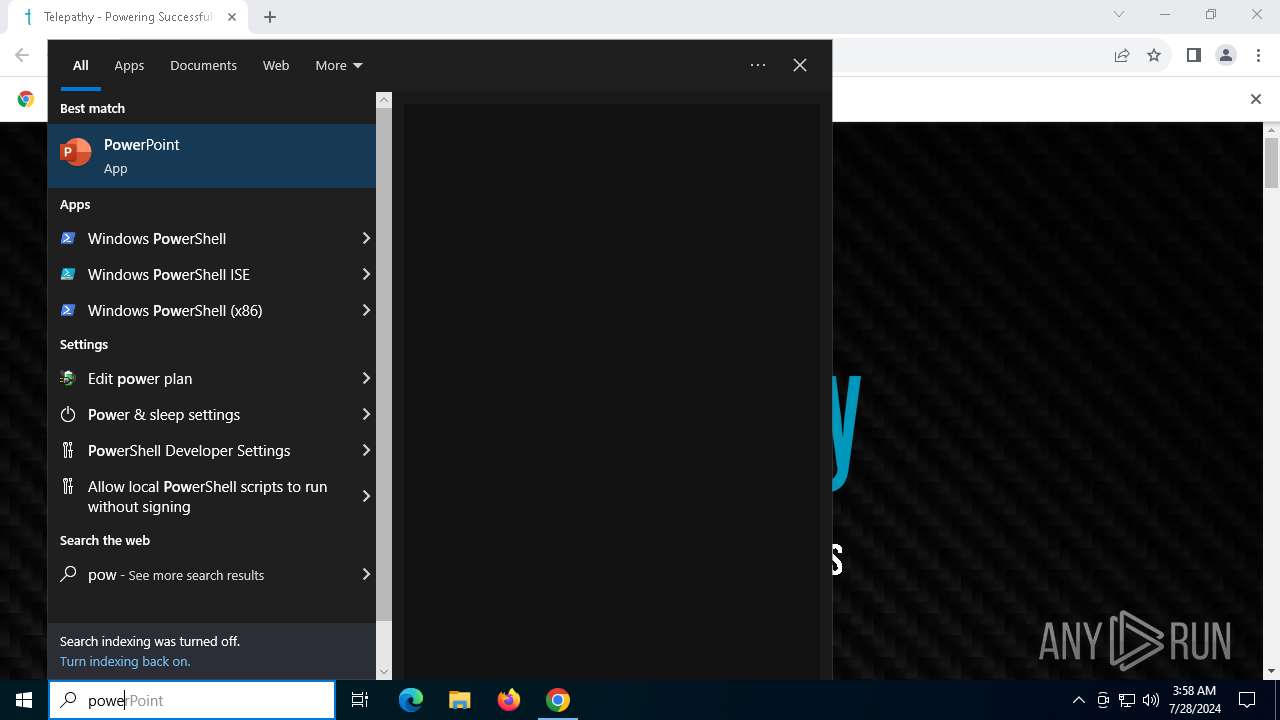The width and height of the screenshot is (1280, 720).
Task: Click the Chrome back arrow
Action: (x=22, y=55)
